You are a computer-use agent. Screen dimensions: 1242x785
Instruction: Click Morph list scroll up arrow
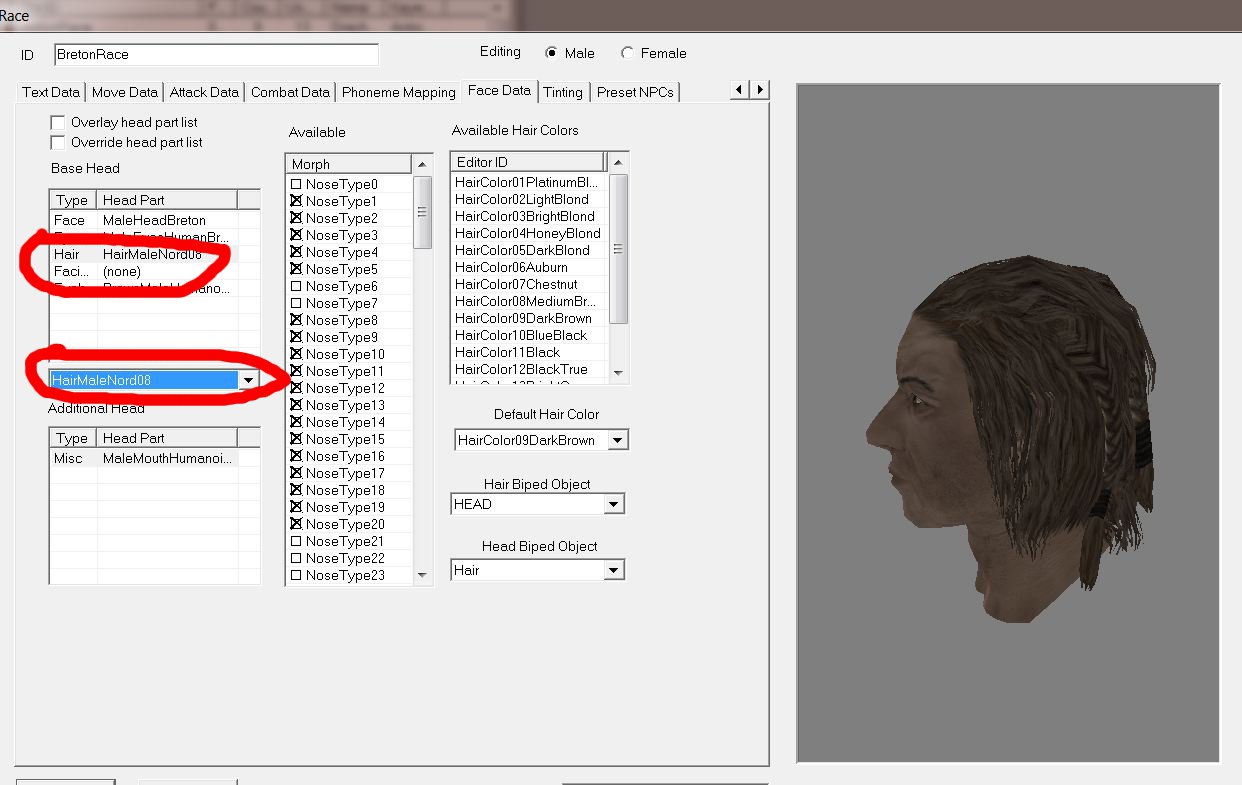coord(422,164)
